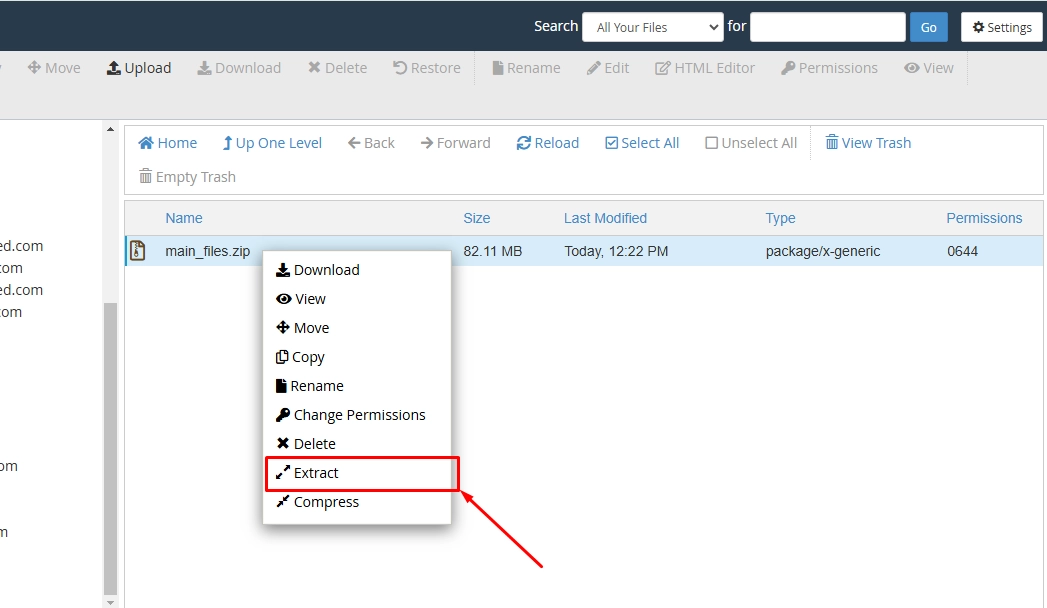Select the main_files.zip file name
1047x608 pixels.
point(208,252)
